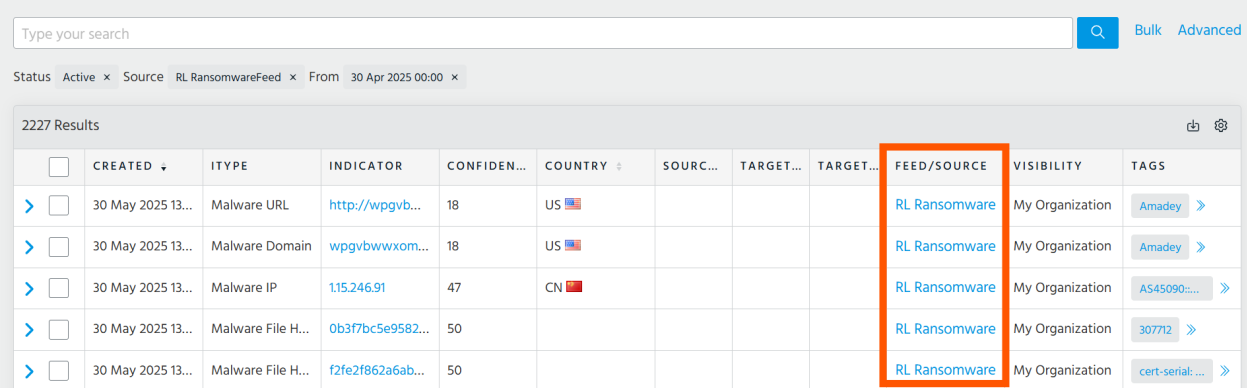Open the 1.15.246.91 indicator link

(357, 287)
